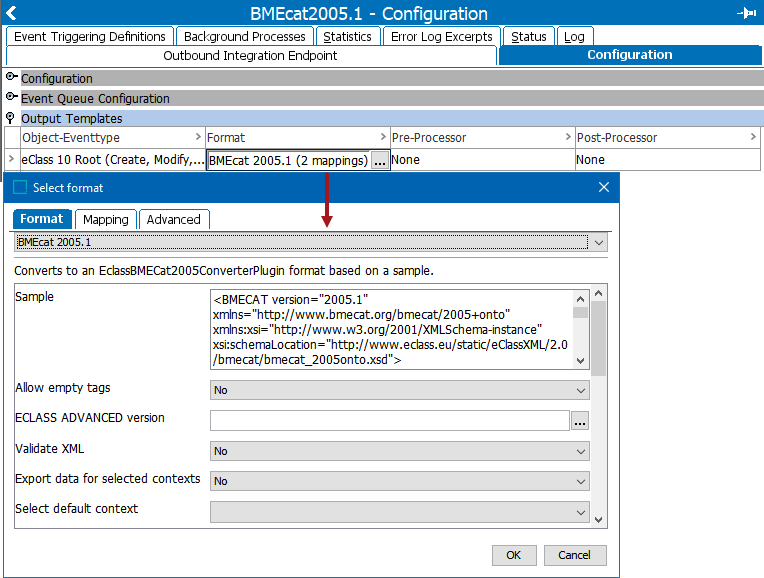Image resolution: width=764 pixels, height=578 pixels.
Task: Open the Error Log Excerpts tab
Action: coord(441,37)
